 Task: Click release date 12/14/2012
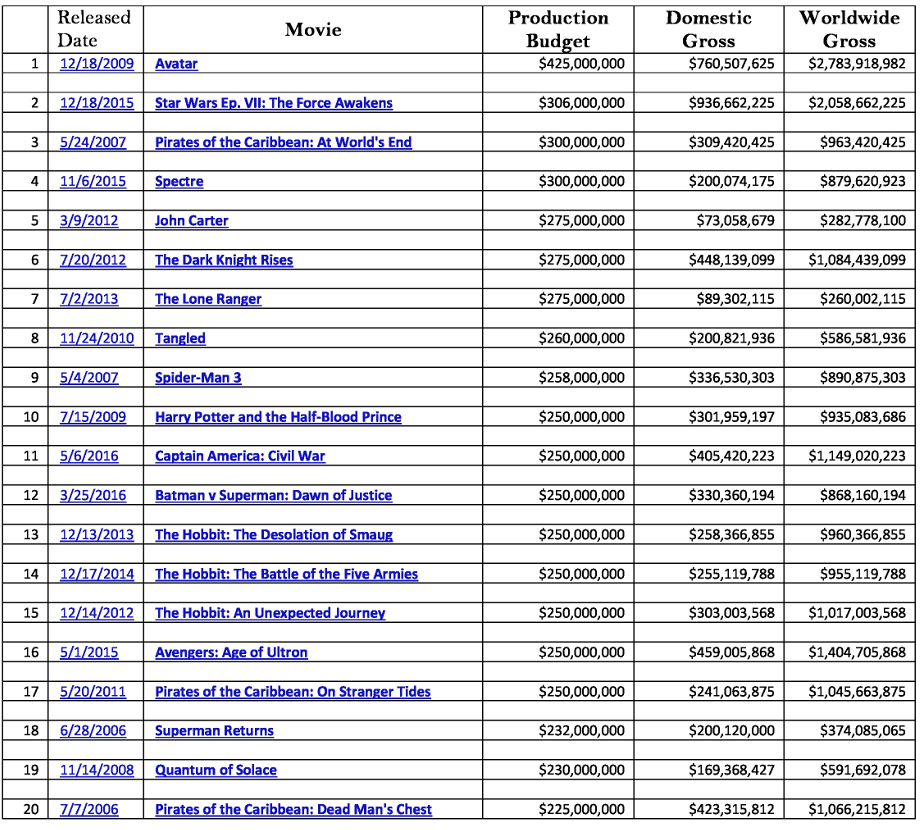(97, 612)
